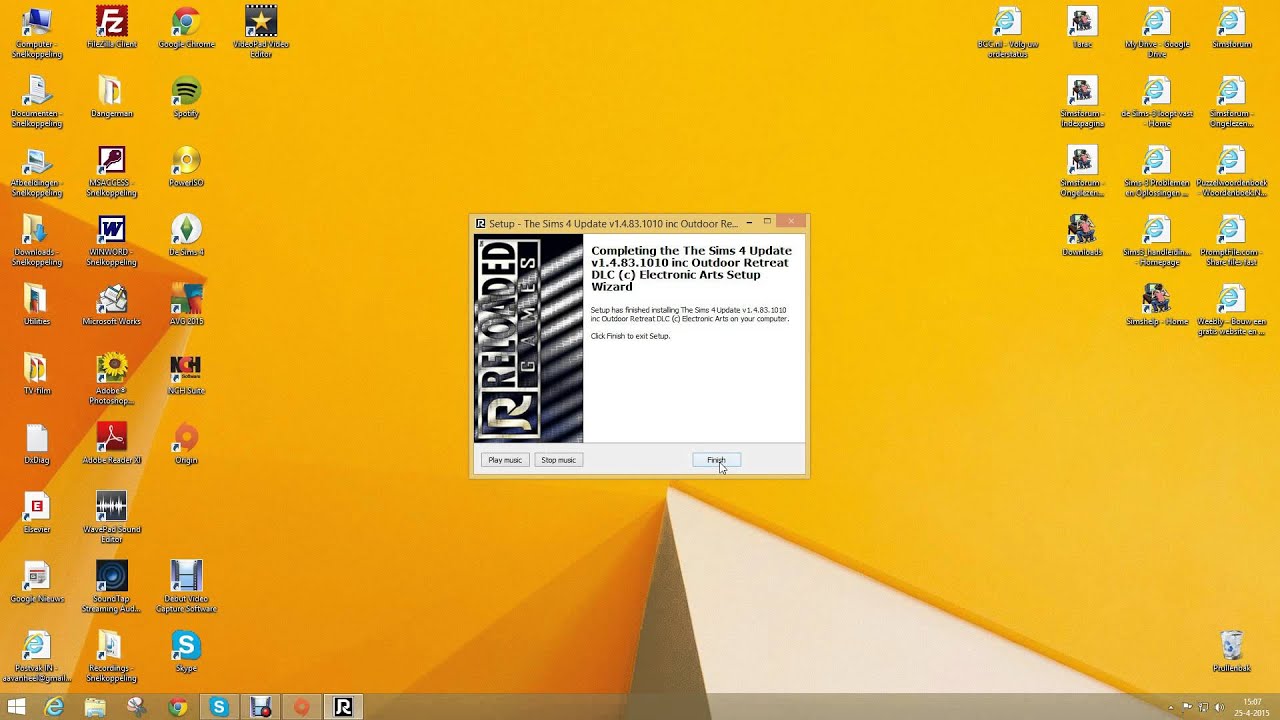Screen dimensions: 1280x720
Task: Select de Sims-3 loopt vast shortcut
Action: point(1157,102)
